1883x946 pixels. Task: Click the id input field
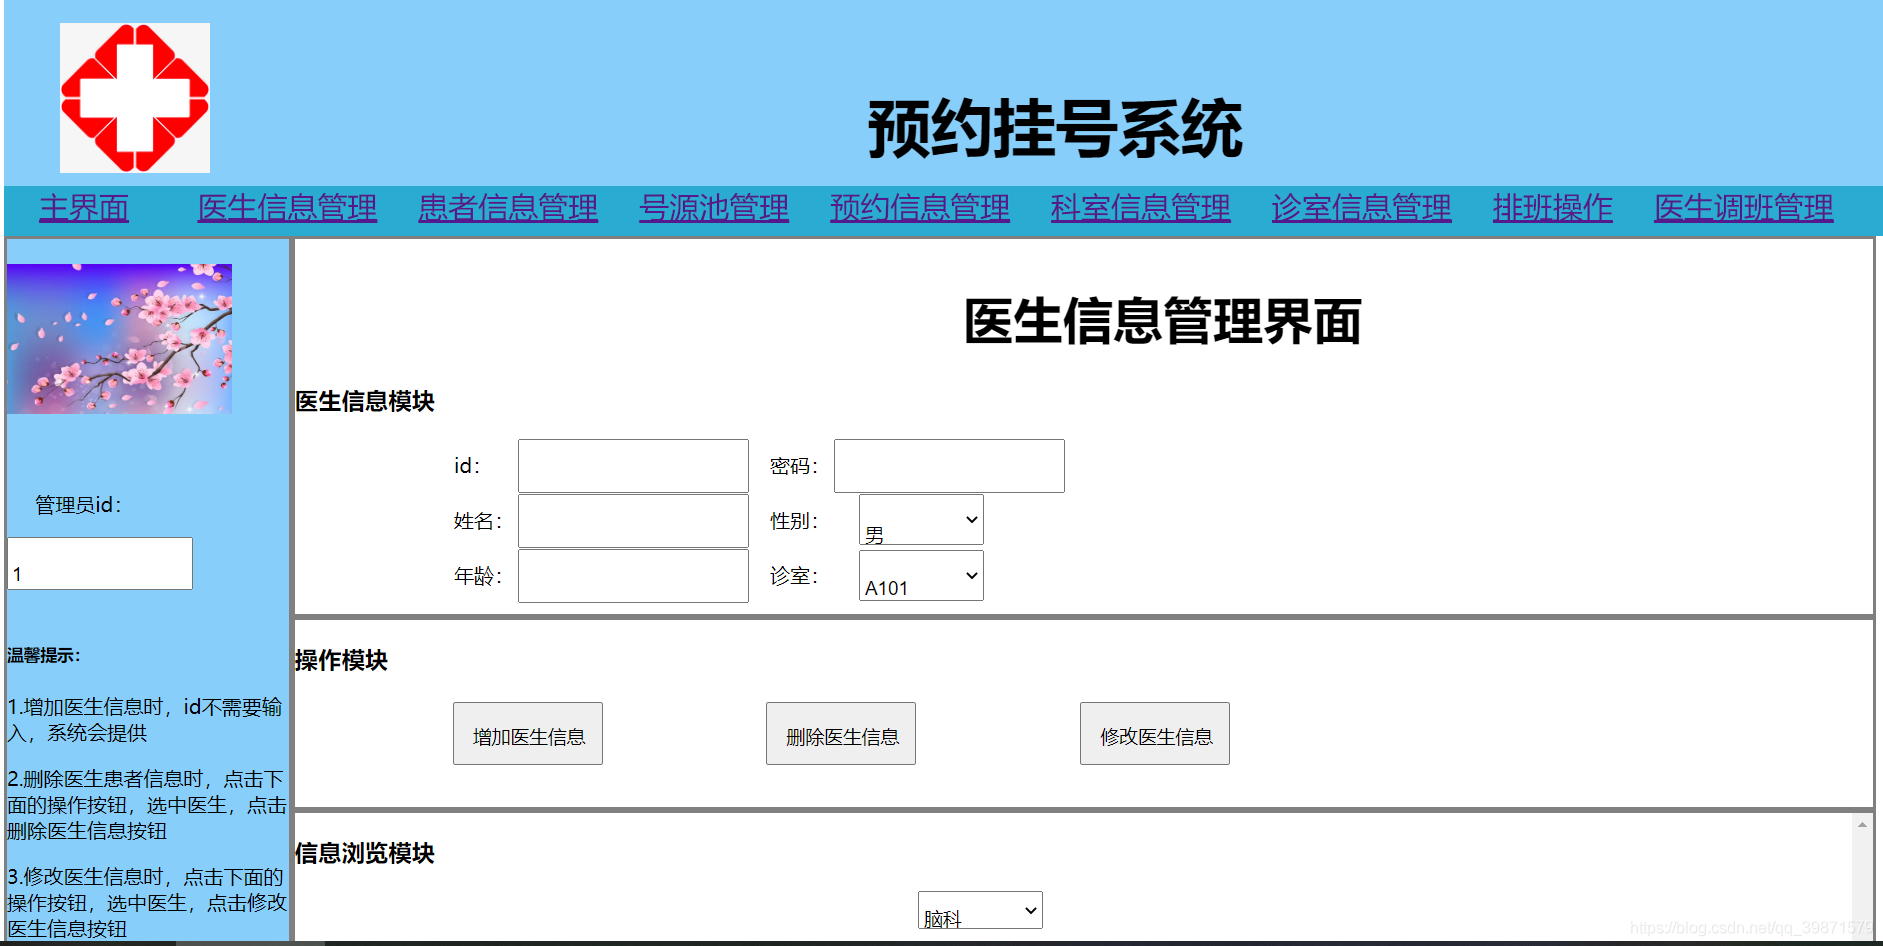[x=632, y=465]
